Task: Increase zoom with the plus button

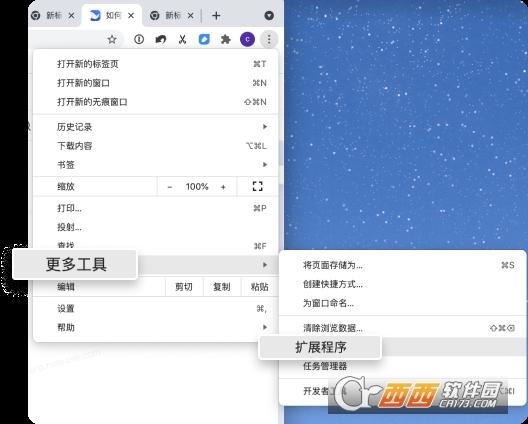Action: pyautogui.click(x=223, y=187)
